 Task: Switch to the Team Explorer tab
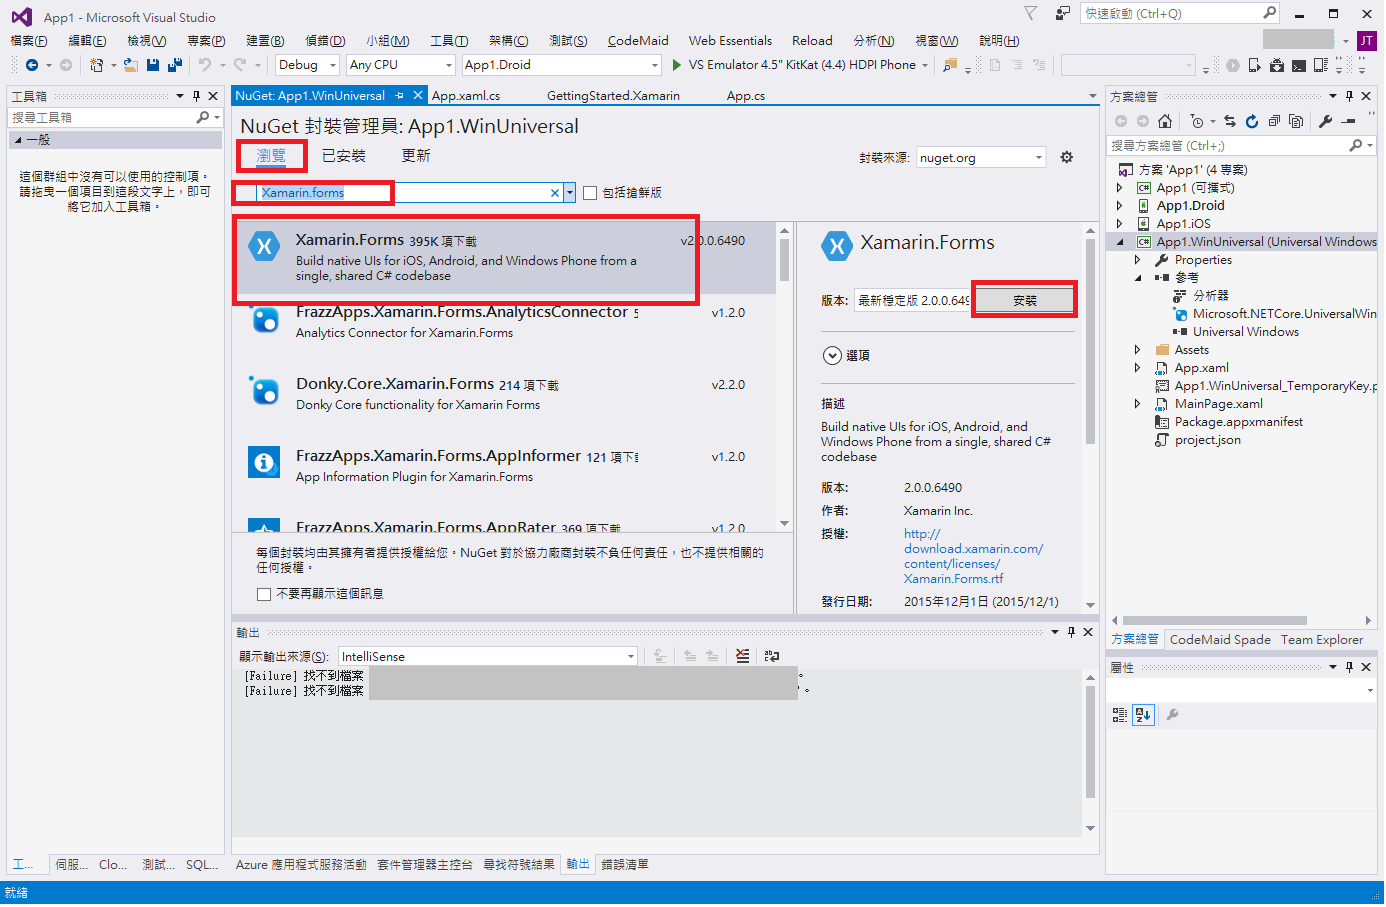pos(1321,640)
